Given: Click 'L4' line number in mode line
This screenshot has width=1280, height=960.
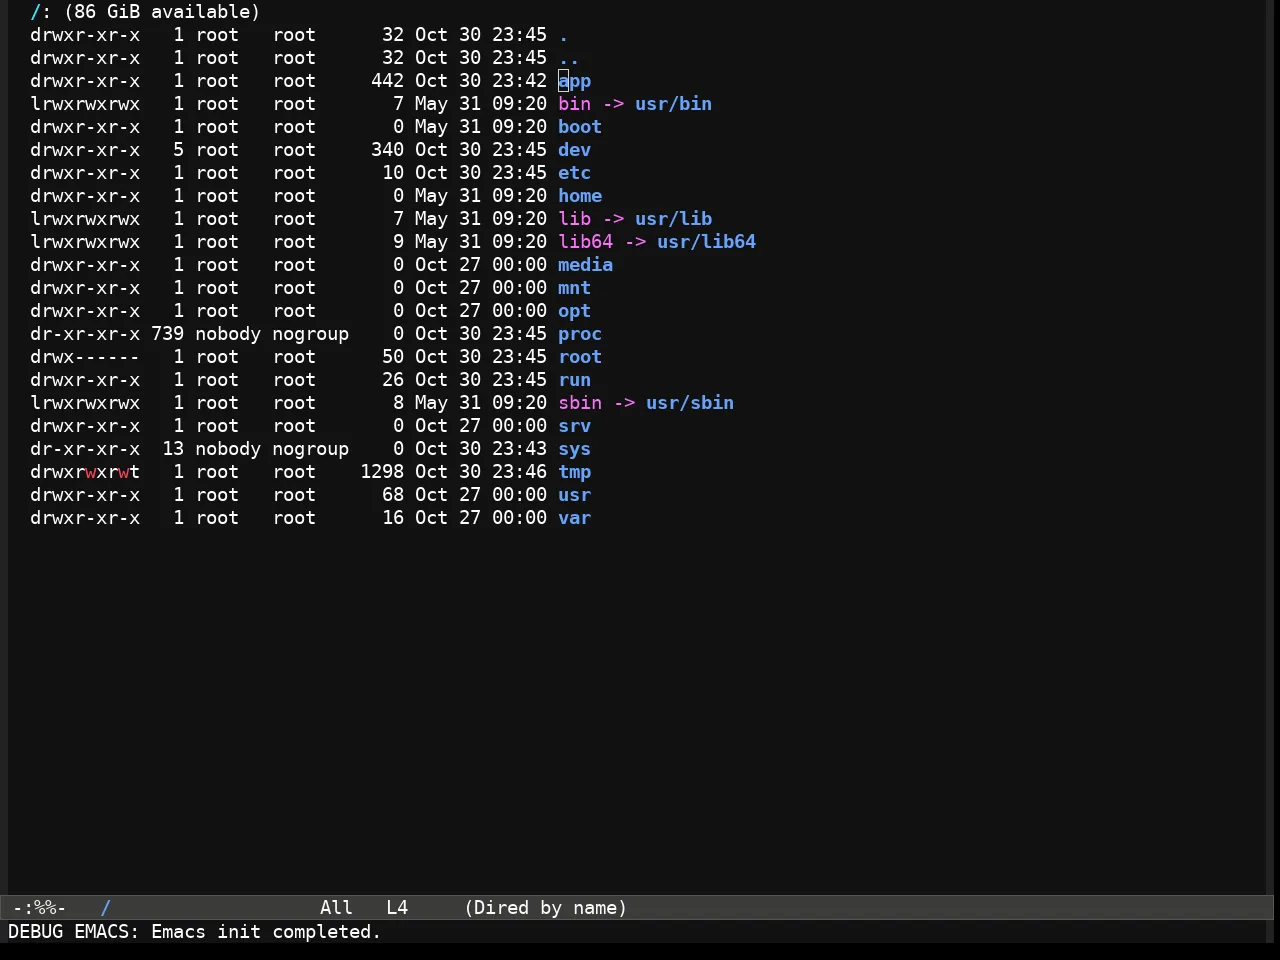Looking at the screenshot, I should coord(397,908).
